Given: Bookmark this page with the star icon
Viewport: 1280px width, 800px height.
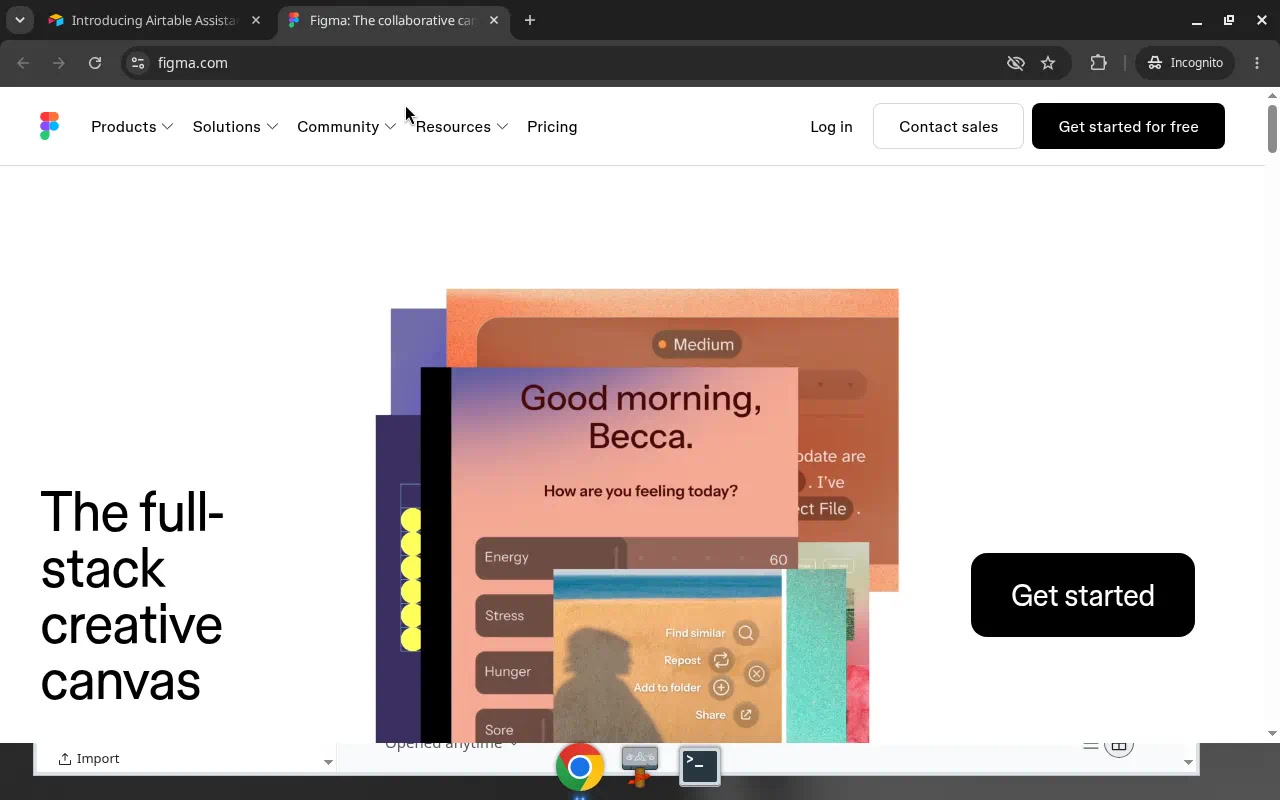Looking at the screenshot, I should (1048, 63).
